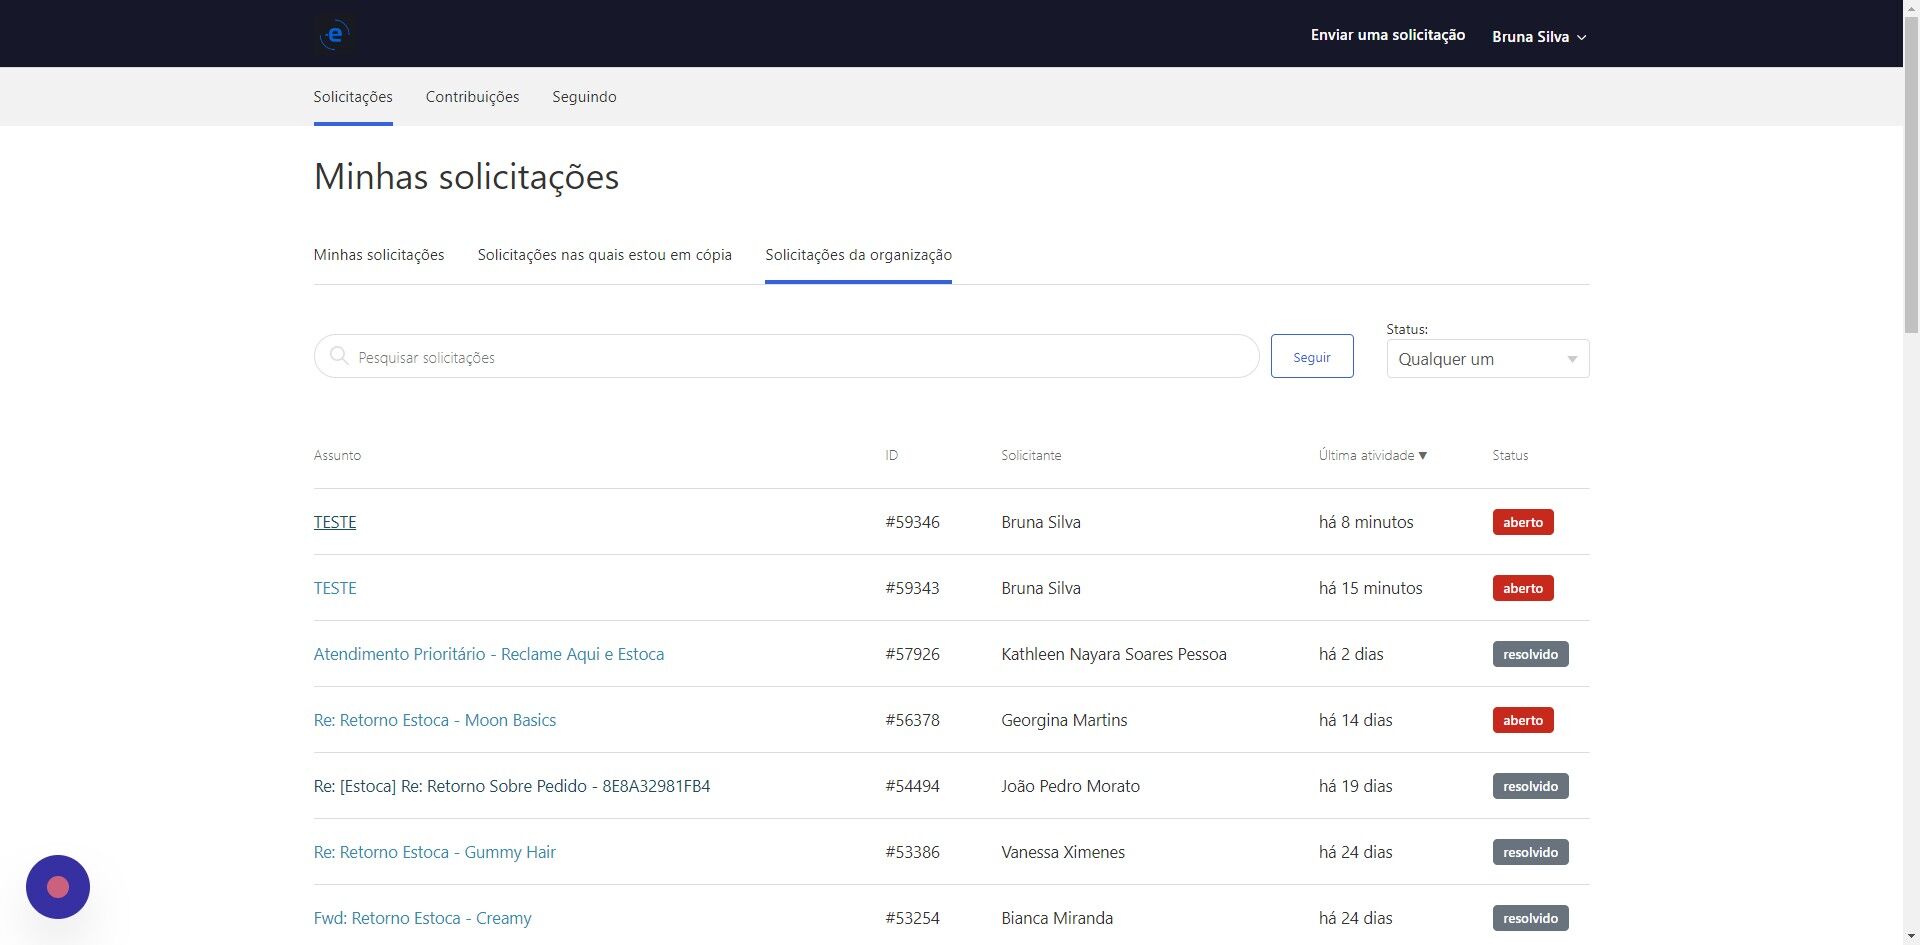Open TESTE request #59346
1920x945 pixels.
pos(335,522)
